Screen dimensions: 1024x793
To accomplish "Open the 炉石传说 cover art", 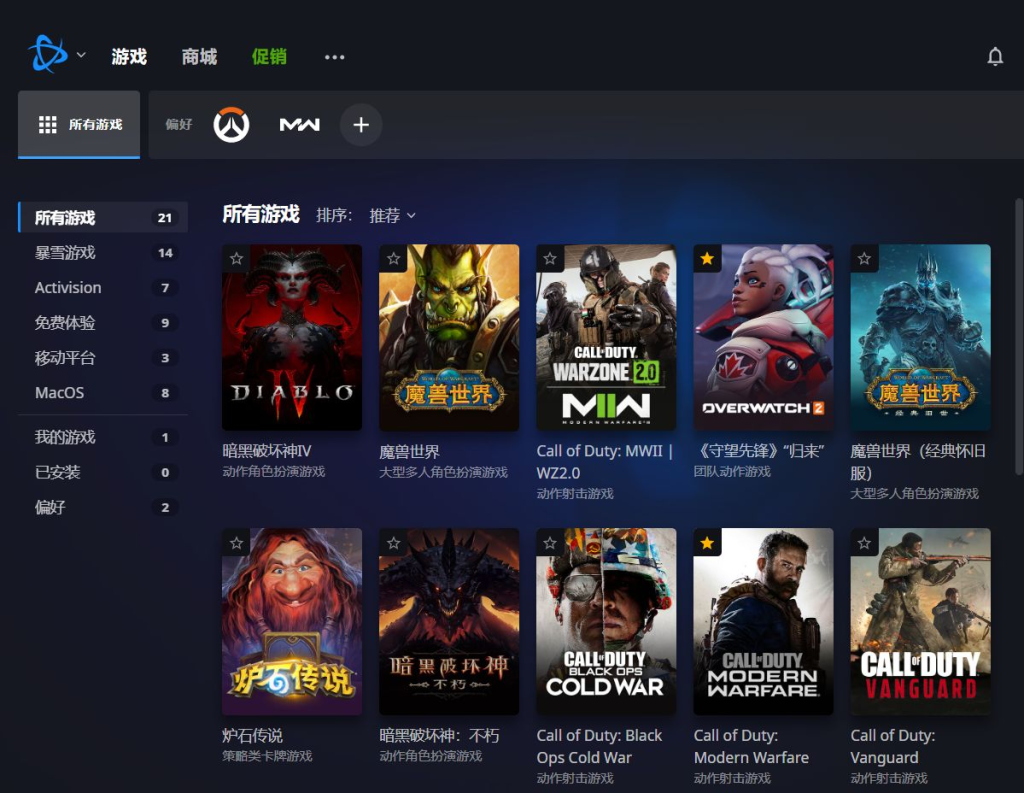I will [292, 622].
